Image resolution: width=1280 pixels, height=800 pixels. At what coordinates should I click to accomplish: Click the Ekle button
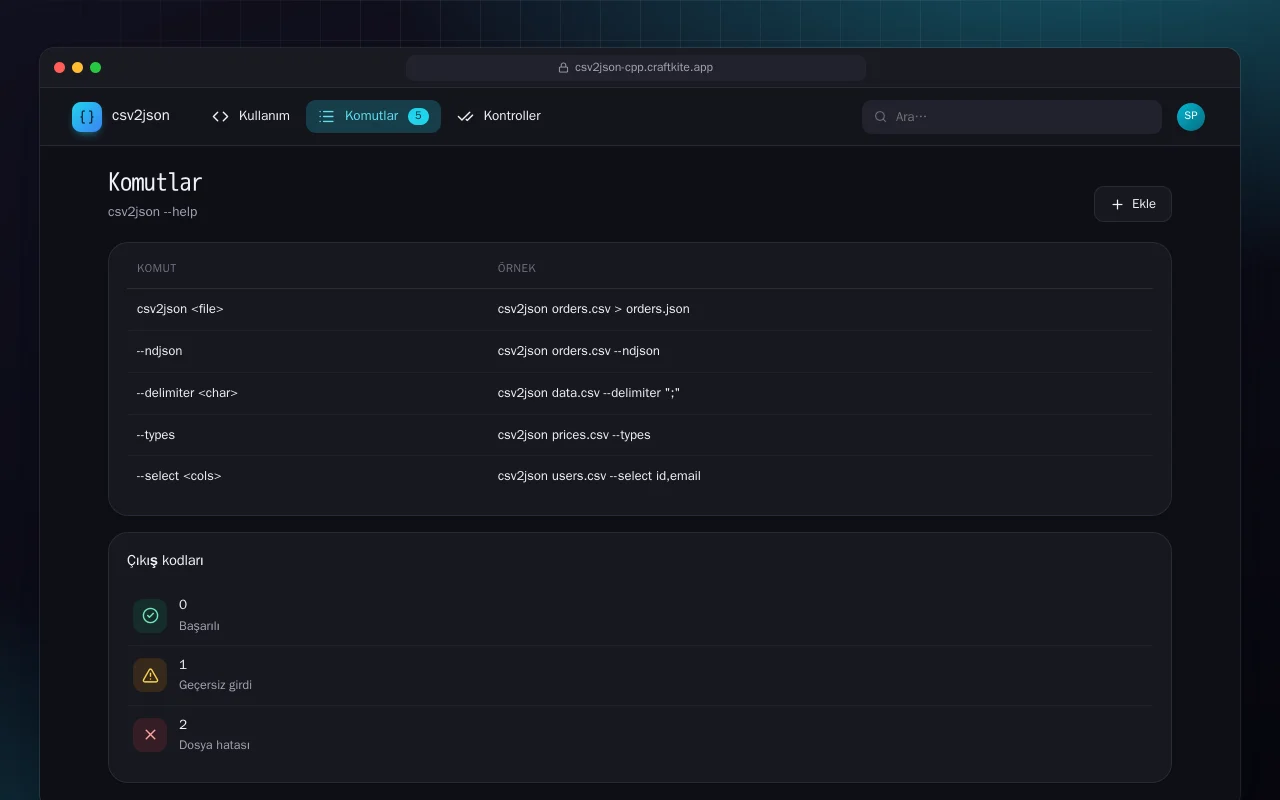[1132, 204]
